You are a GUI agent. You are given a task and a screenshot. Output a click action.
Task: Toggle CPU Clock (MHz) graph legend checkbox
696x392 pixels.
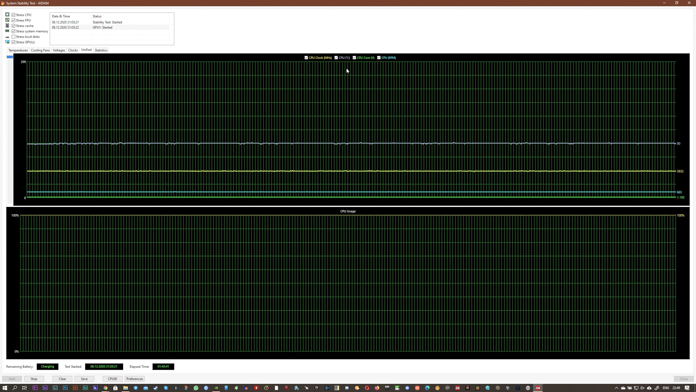306,58
